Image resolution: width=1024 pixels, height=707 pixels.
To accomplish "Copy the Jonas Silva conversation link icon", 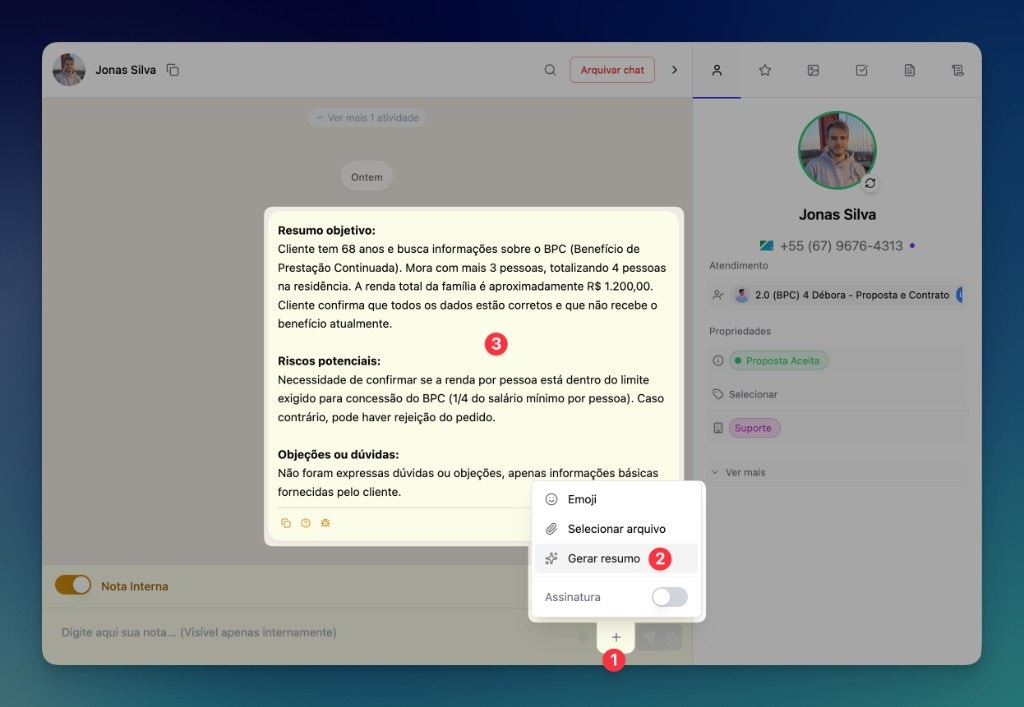I will [172, 70].
